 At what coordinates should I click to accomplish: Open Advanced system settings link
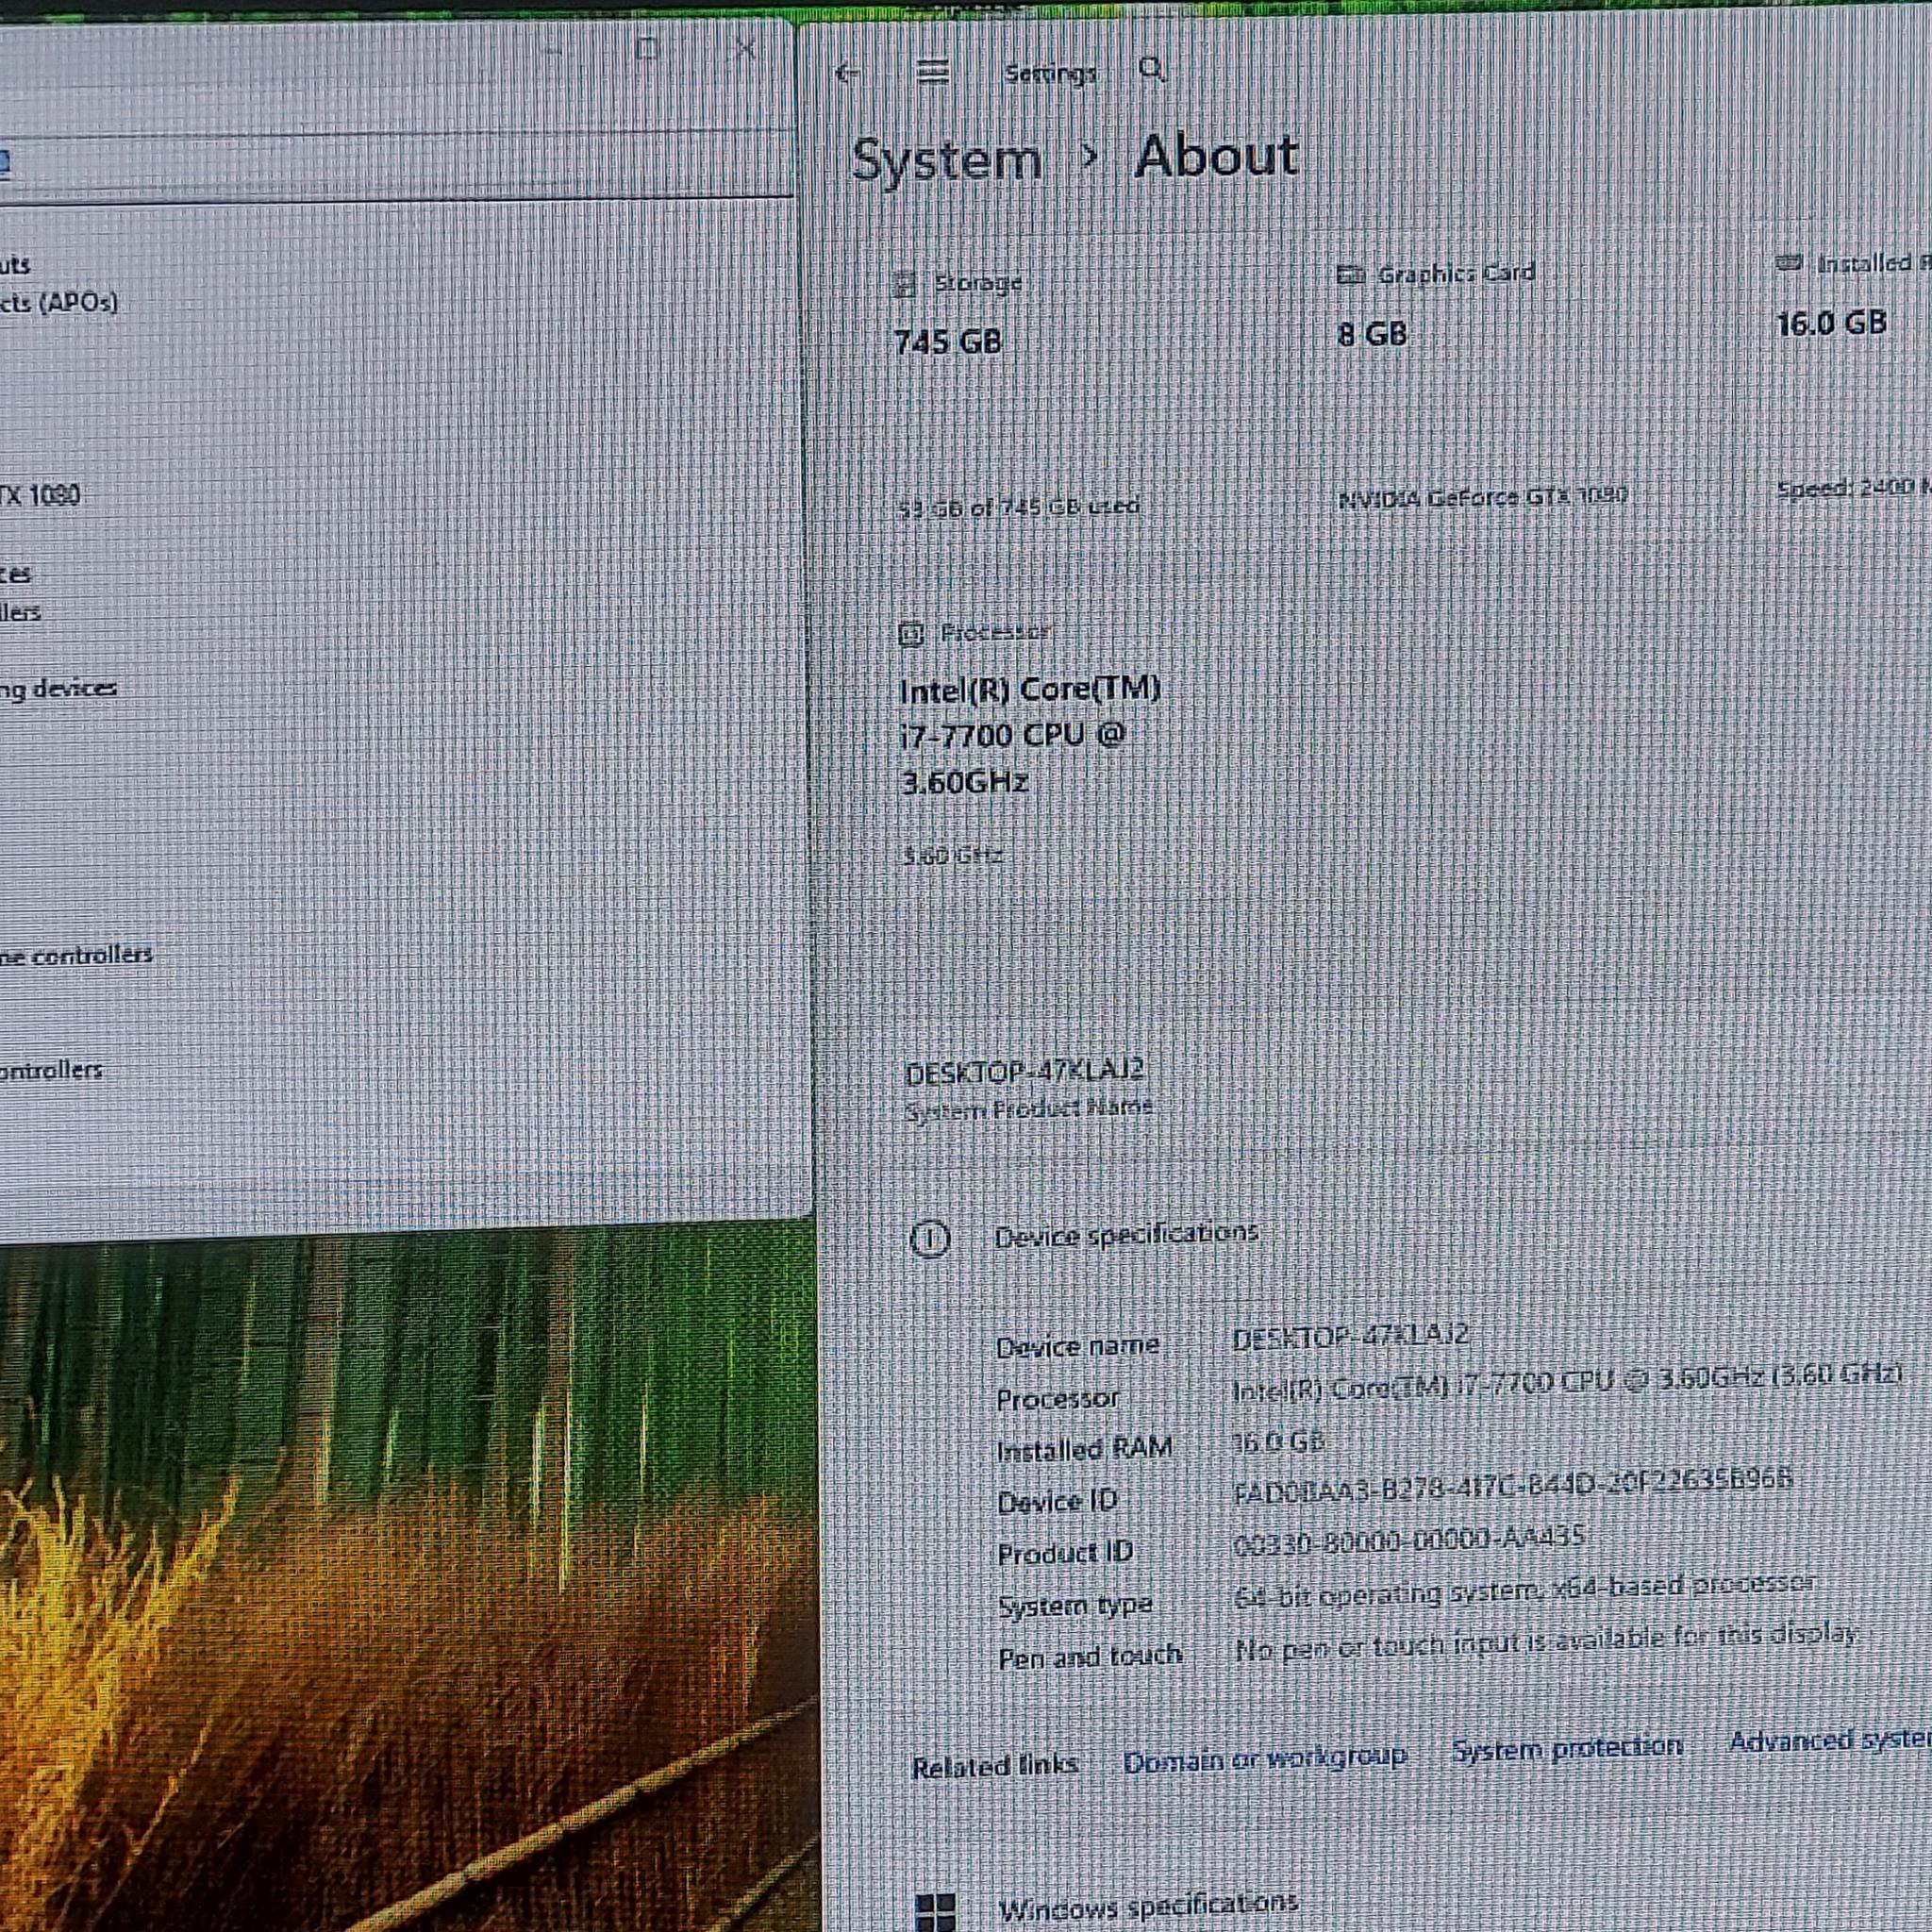(1830, 1741)
